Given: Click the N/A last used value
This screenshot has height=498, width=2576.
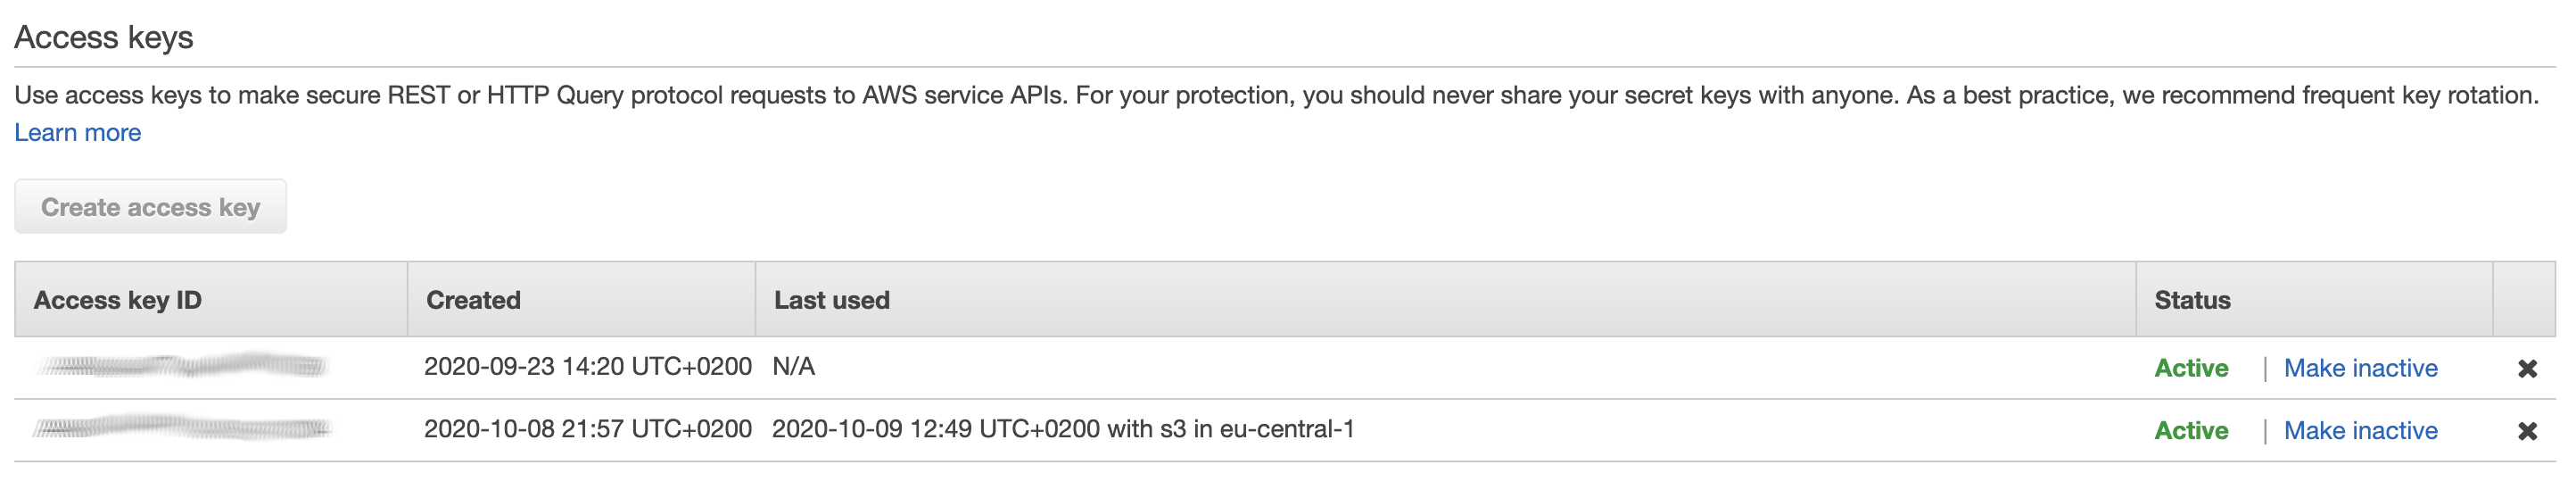Looking at the screenshot, I should pyautogui.click(x=793, y=366).
